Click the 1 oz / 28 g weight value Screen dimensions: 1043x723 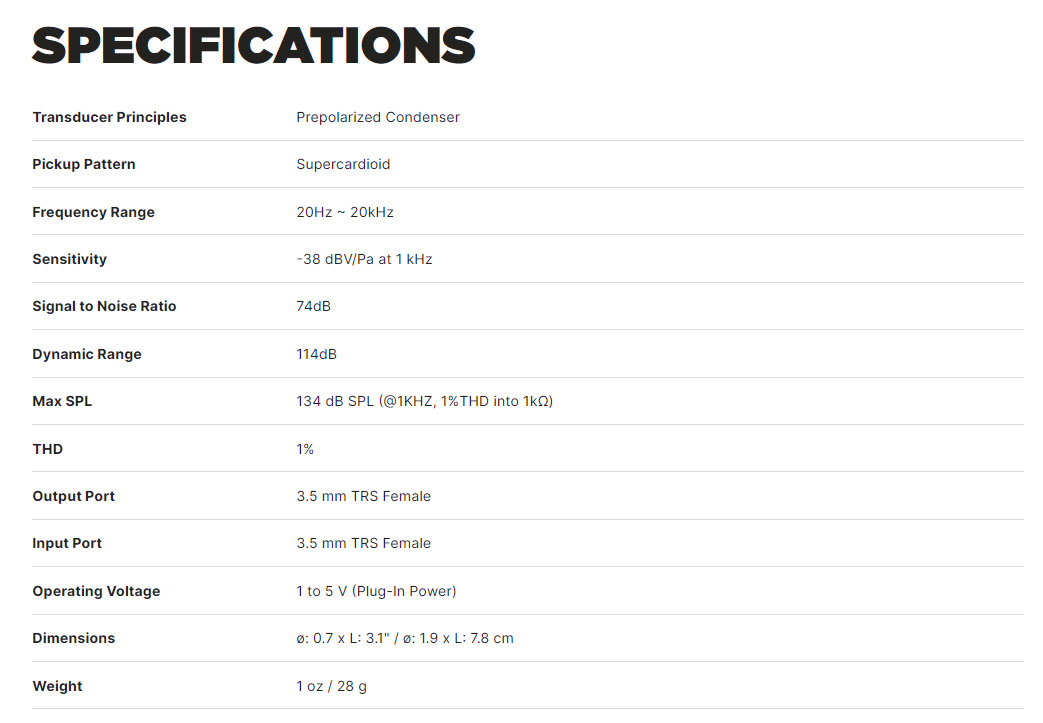coord(331,686)
